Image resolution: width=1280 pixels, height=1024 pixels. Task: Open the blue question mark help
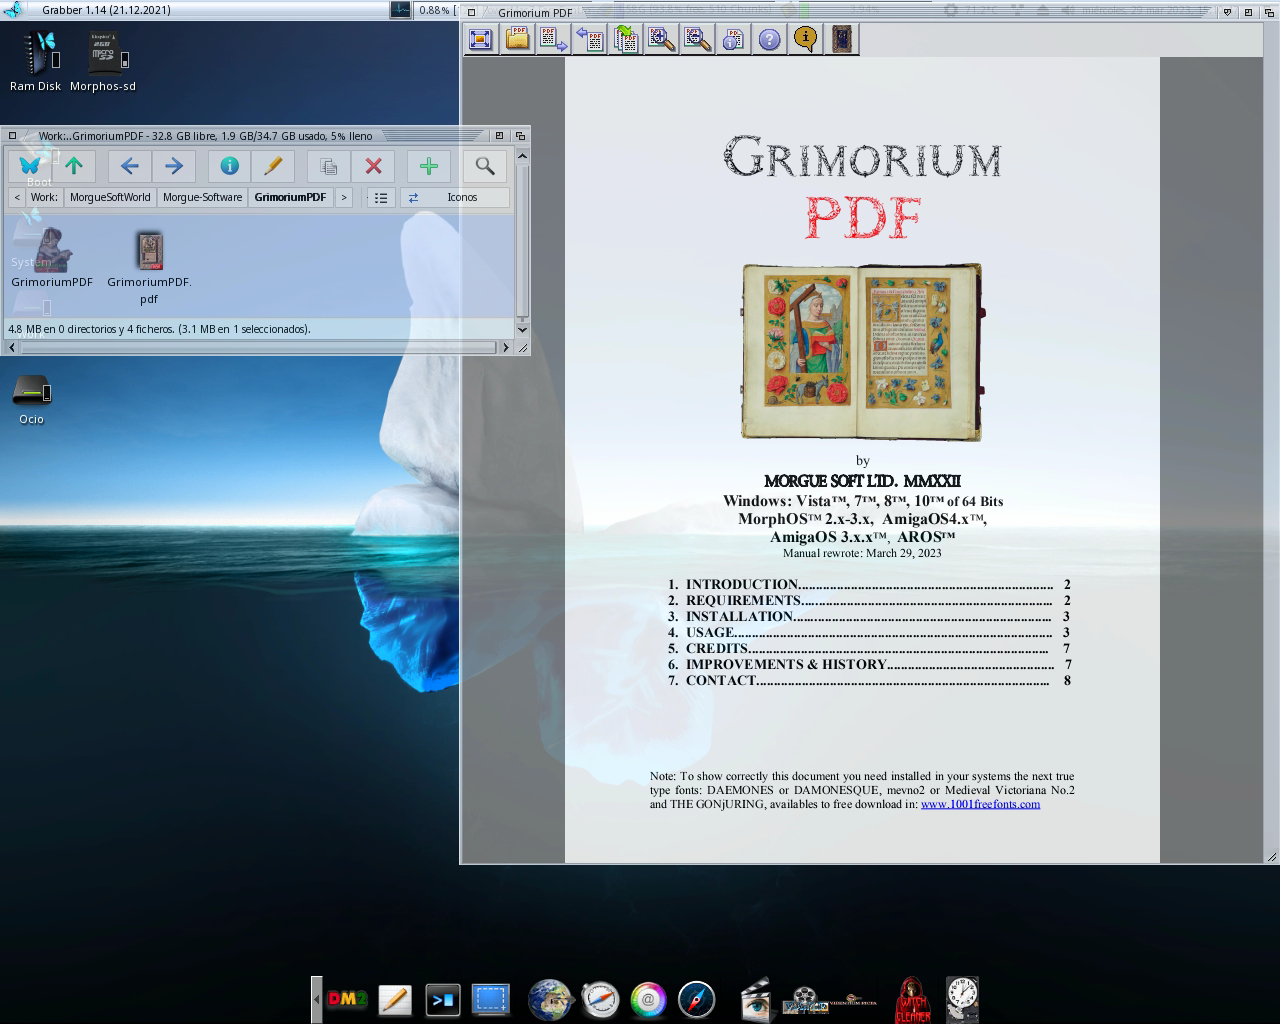click(x=769, y=39)
